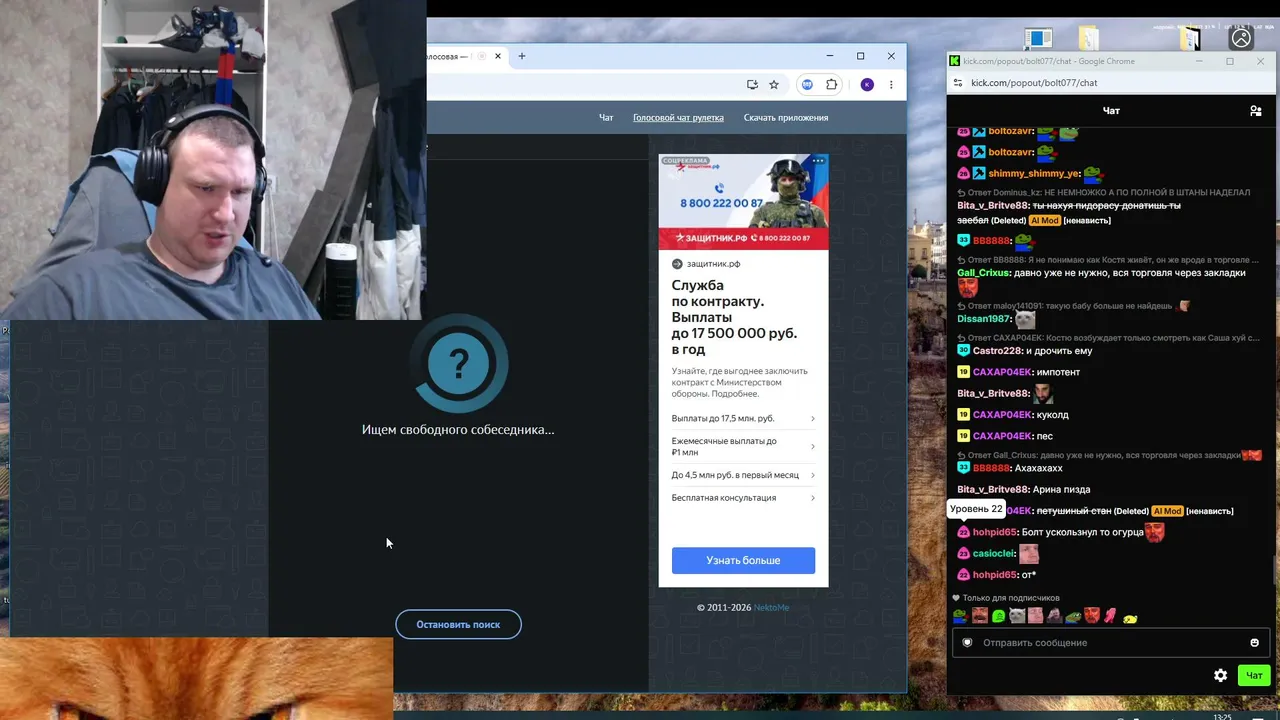The image size is (1280, 720).
Task: Click the chat message reading куколд
Action: point(1053,414)
